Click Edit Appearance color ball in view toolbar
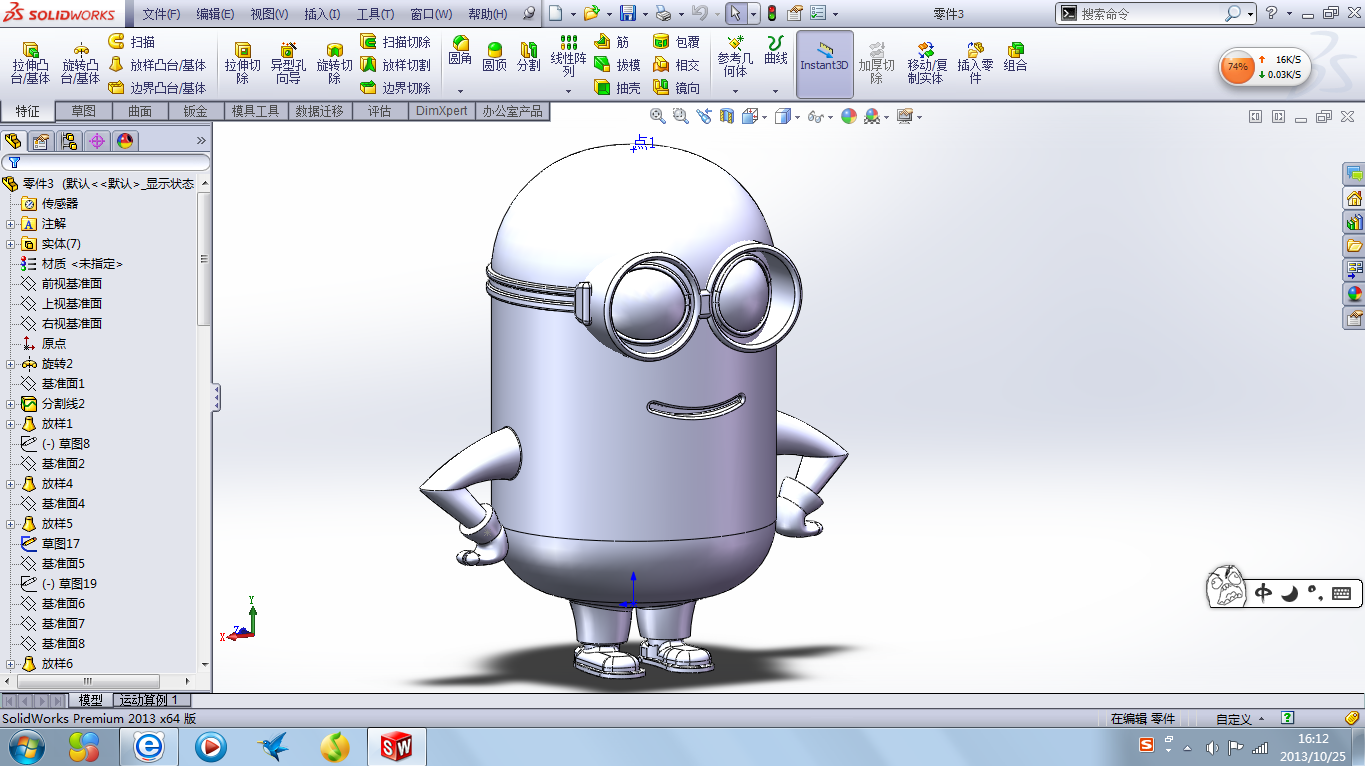The height and width of the screenshot is (766, 1365). 849,116
